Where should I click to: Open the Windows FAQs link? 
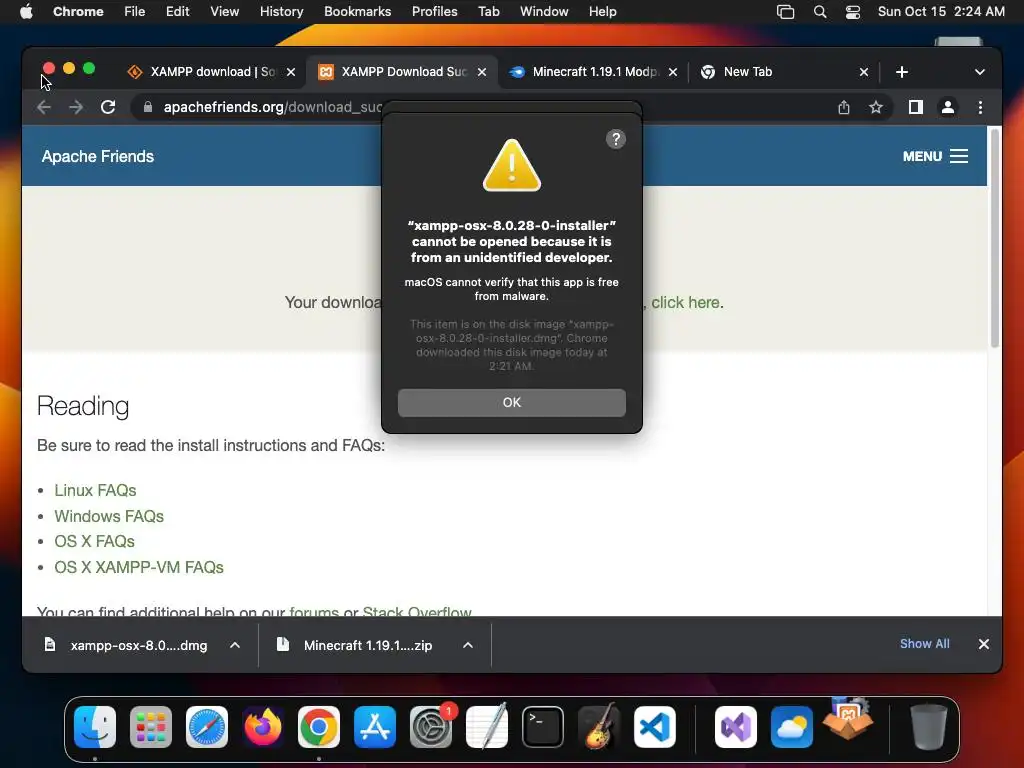click(109, 516)
